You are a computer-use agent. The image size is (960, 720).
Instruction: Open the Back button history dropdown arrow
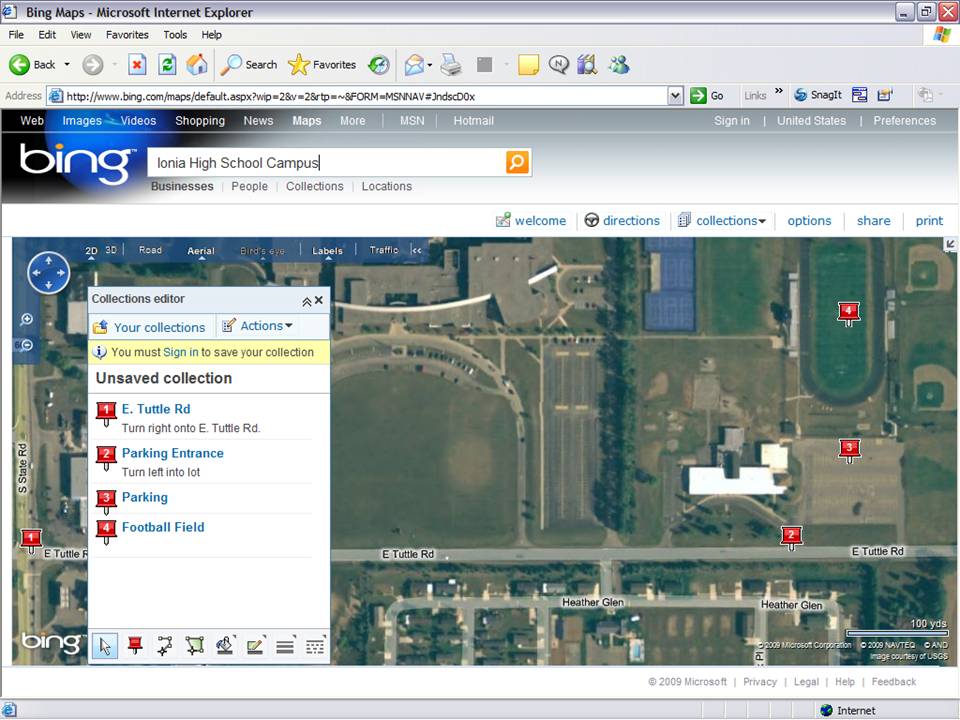67,64
